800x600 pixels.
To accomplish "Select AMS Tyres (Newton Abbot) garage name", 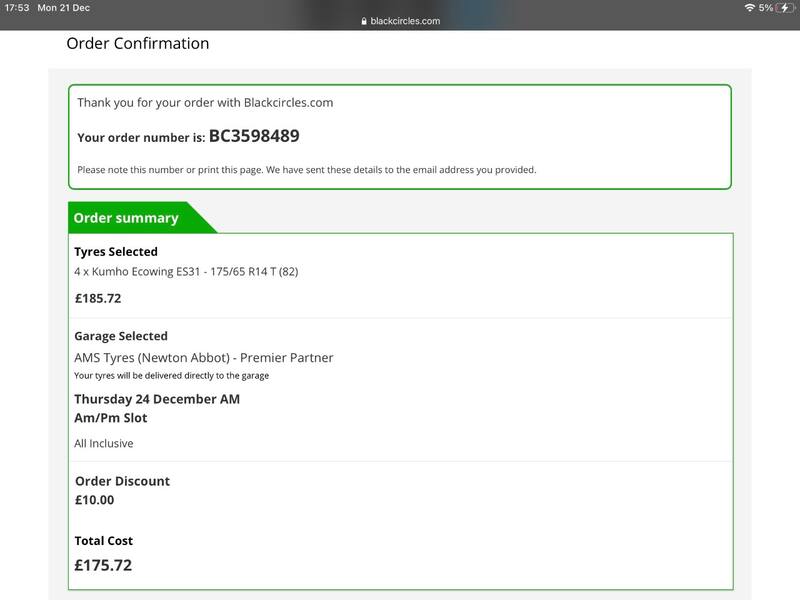I will pos(204,358).
